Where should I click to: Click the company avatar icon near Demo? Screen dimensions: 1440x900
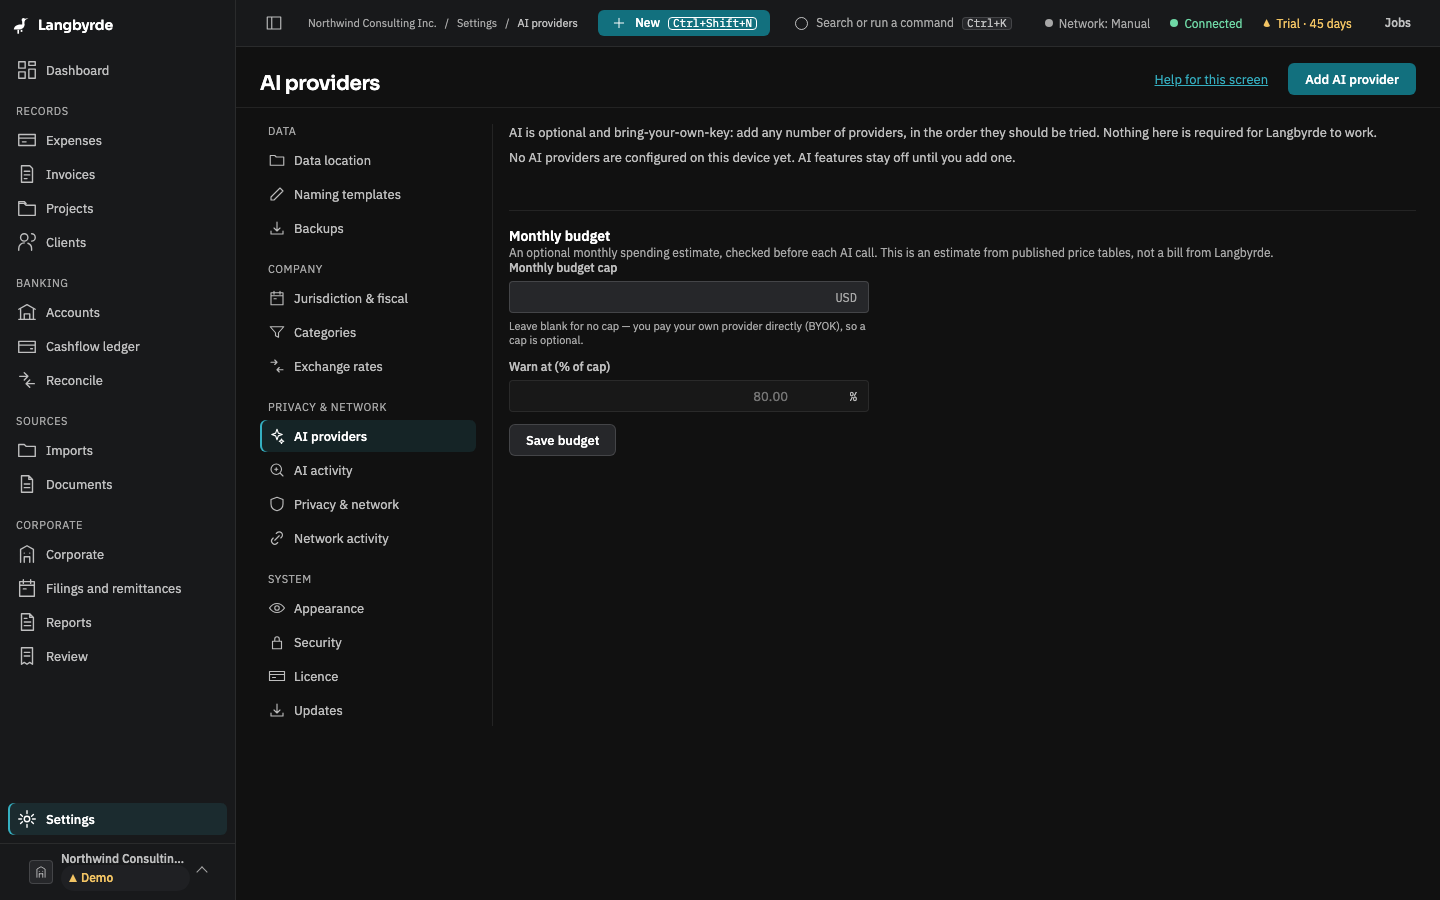(x=41, y=872)
